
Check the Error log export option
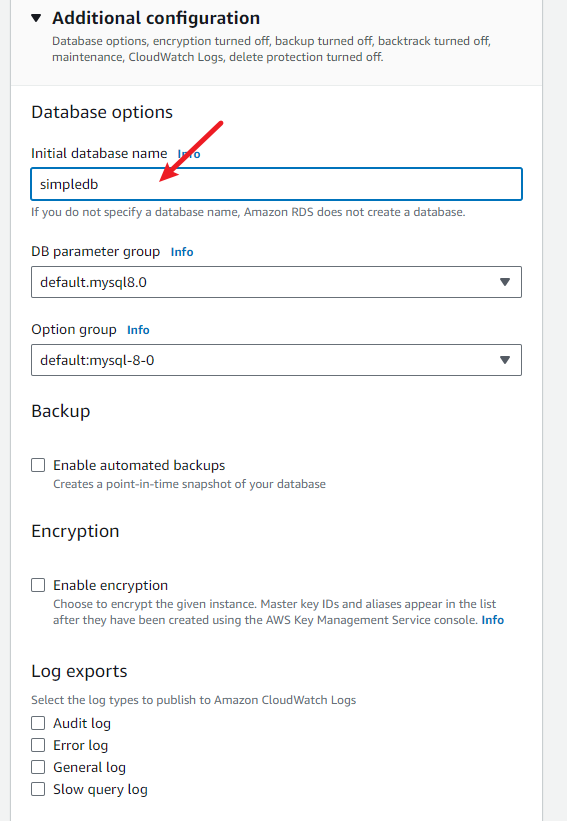click(38, 745)
